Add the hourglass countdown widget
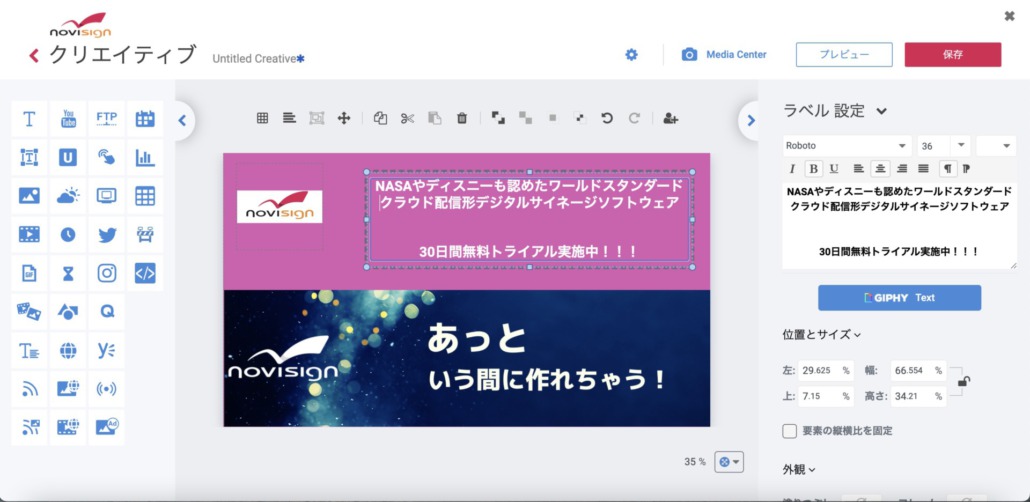This screenshot has width=1030, height=502. (68, 273)
